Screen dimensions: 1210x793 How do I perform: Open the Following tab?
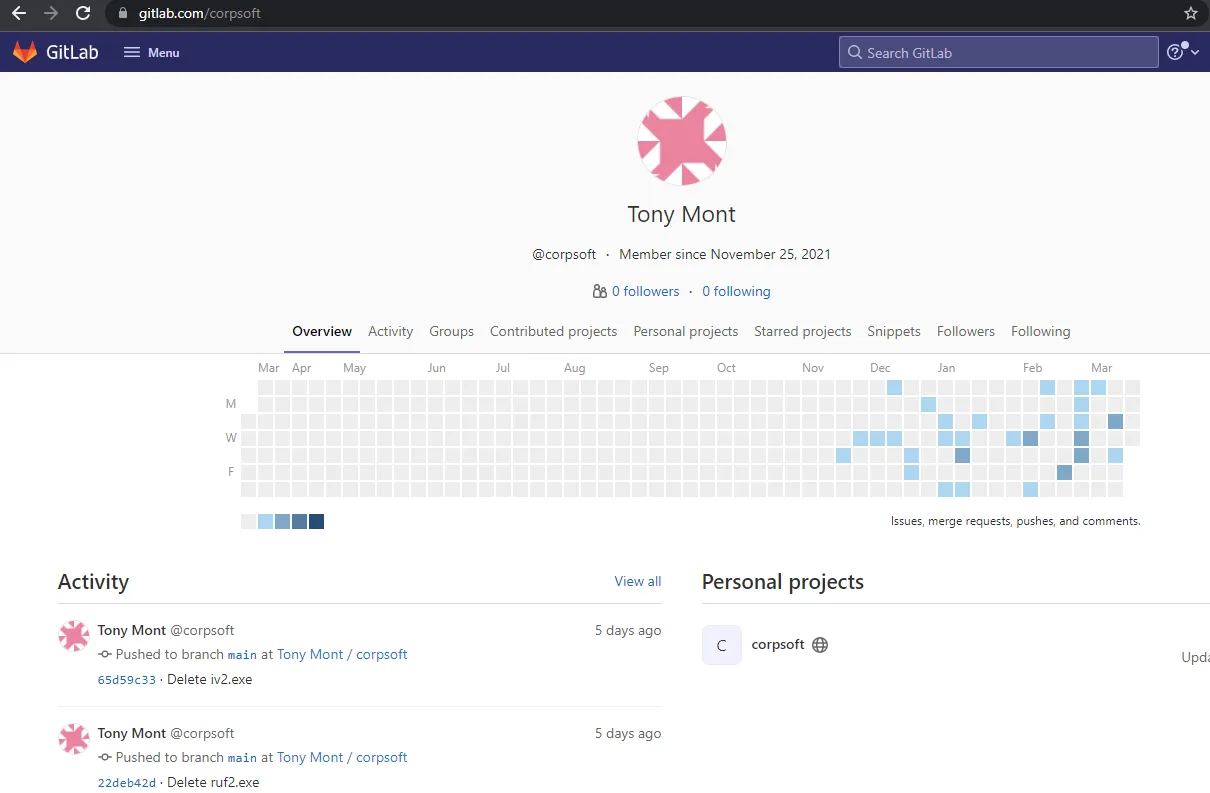pos(1041,331)
